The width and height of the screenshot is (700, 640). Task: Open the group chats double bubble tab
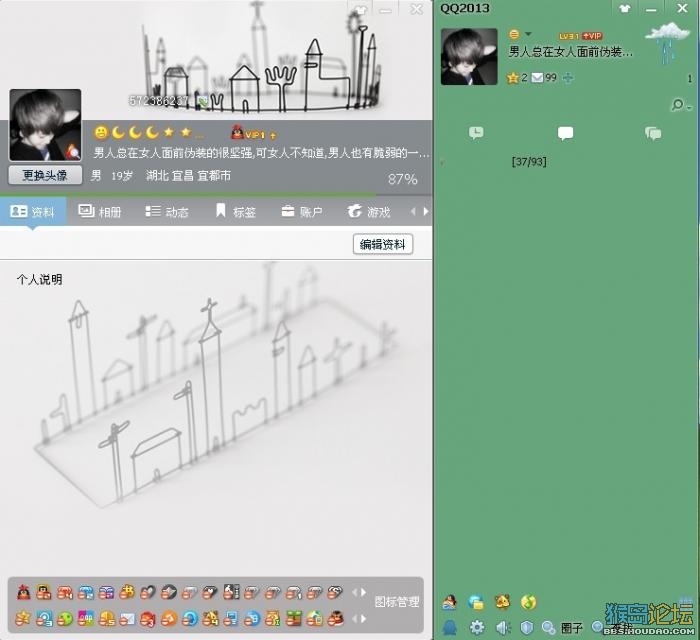coord(653,133)
